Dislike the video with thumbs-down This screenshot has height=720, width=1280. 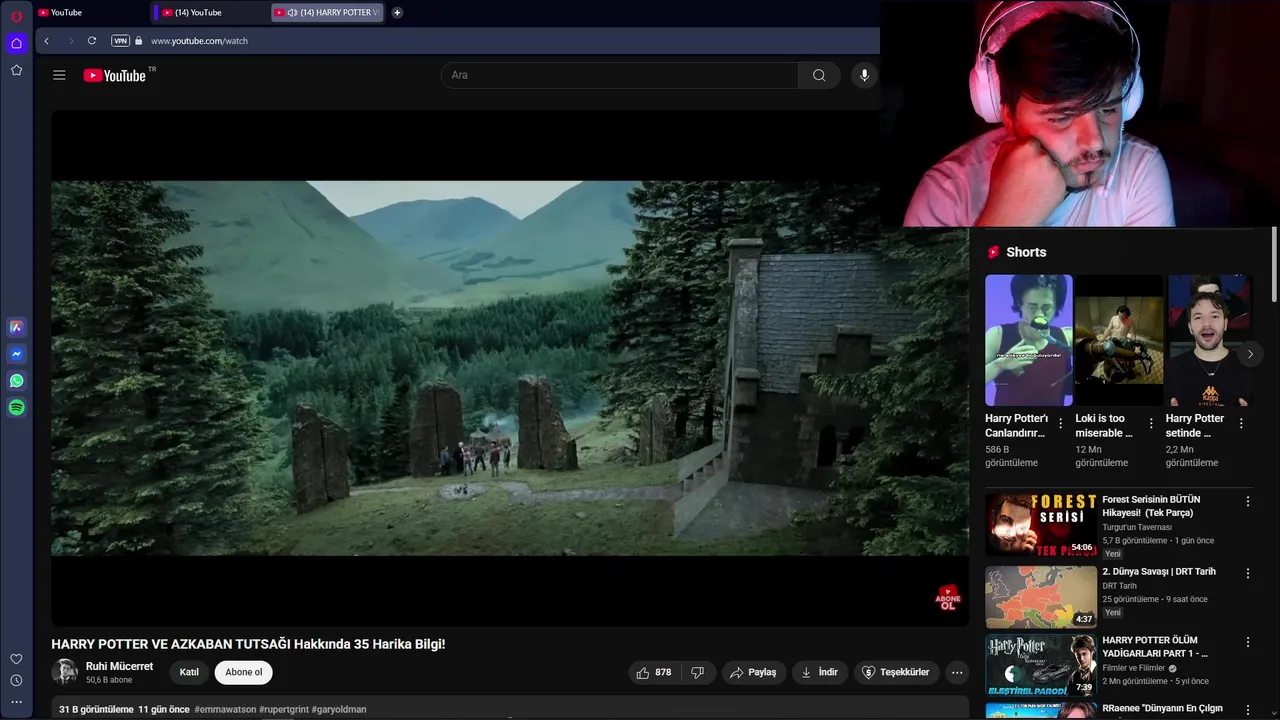pos(698,672)
